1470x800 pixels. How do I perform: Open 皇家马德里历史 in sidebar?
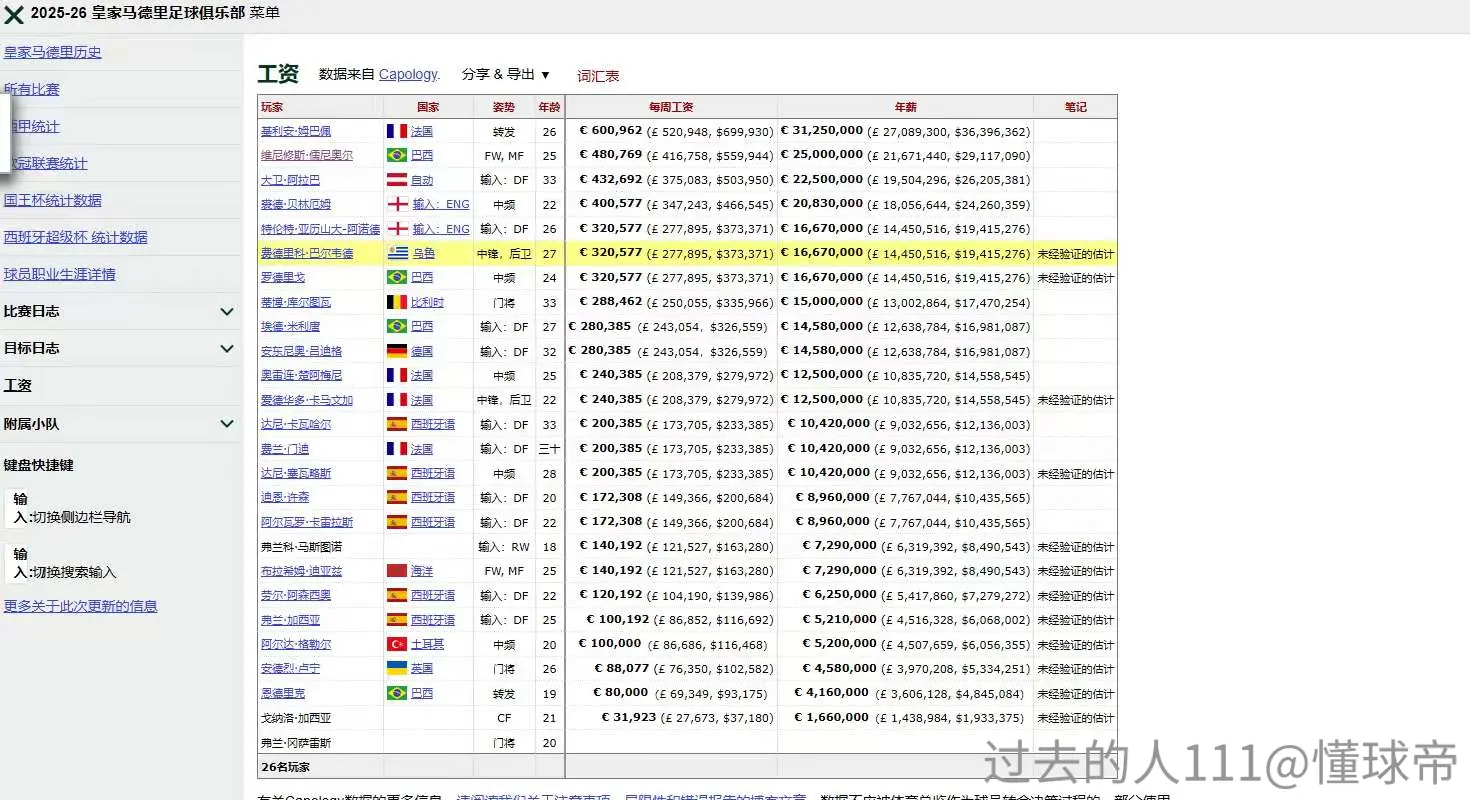[53, 52]
